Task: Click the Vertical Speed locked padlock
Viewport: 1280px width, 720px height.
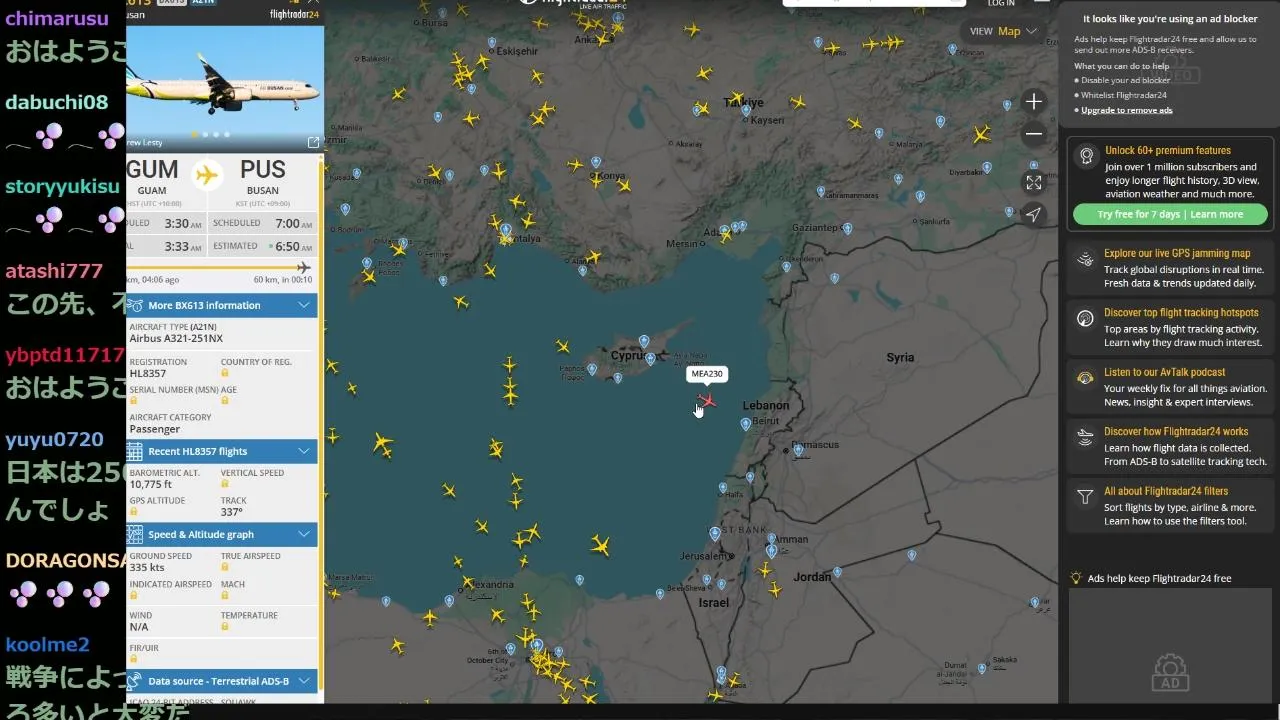Action: [225, 484]
